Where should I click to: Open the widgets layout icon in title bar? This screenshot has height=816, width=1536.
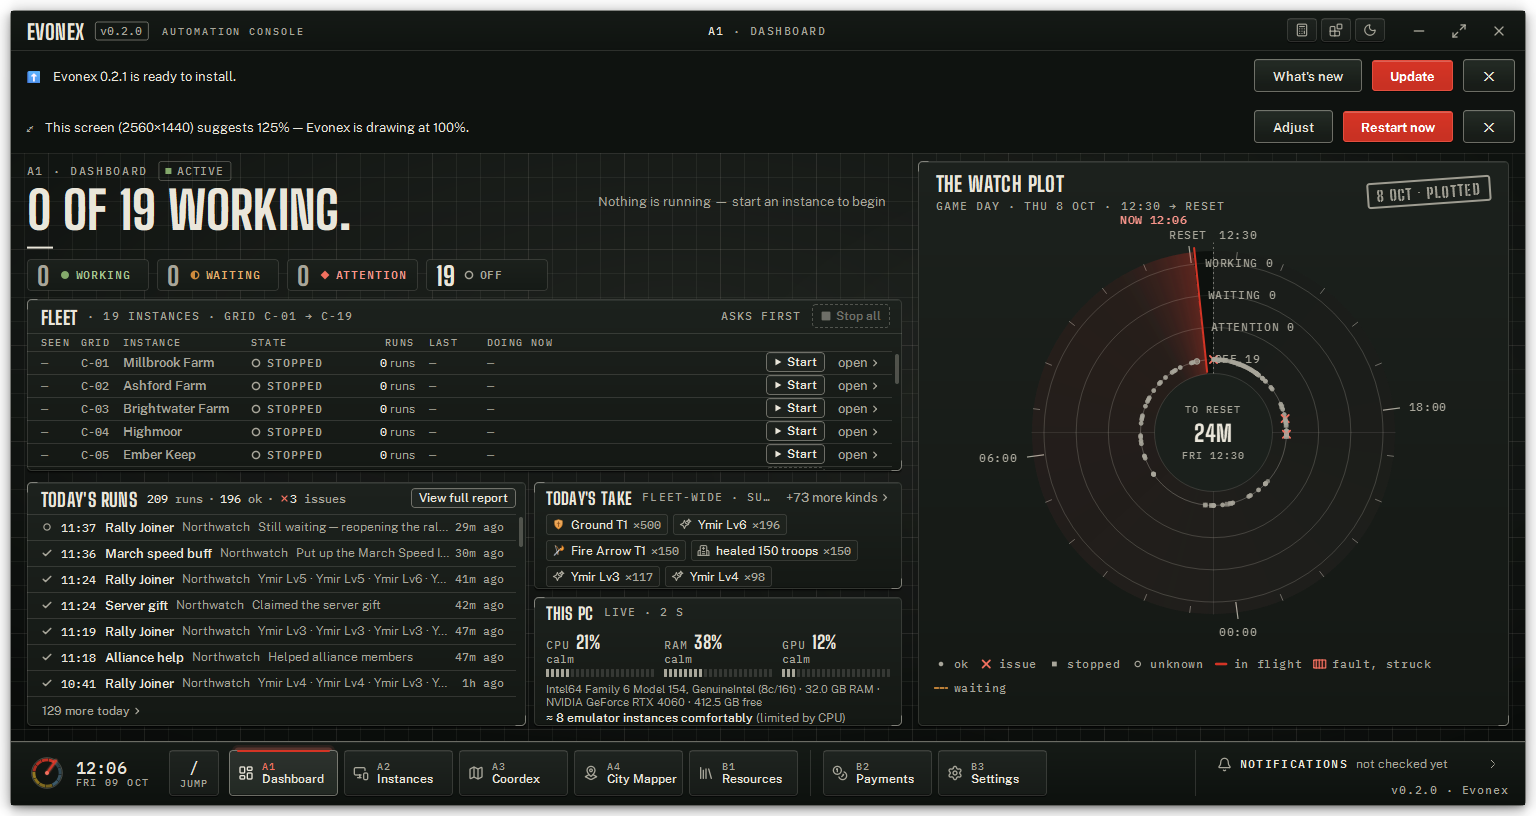[1336, 30]
